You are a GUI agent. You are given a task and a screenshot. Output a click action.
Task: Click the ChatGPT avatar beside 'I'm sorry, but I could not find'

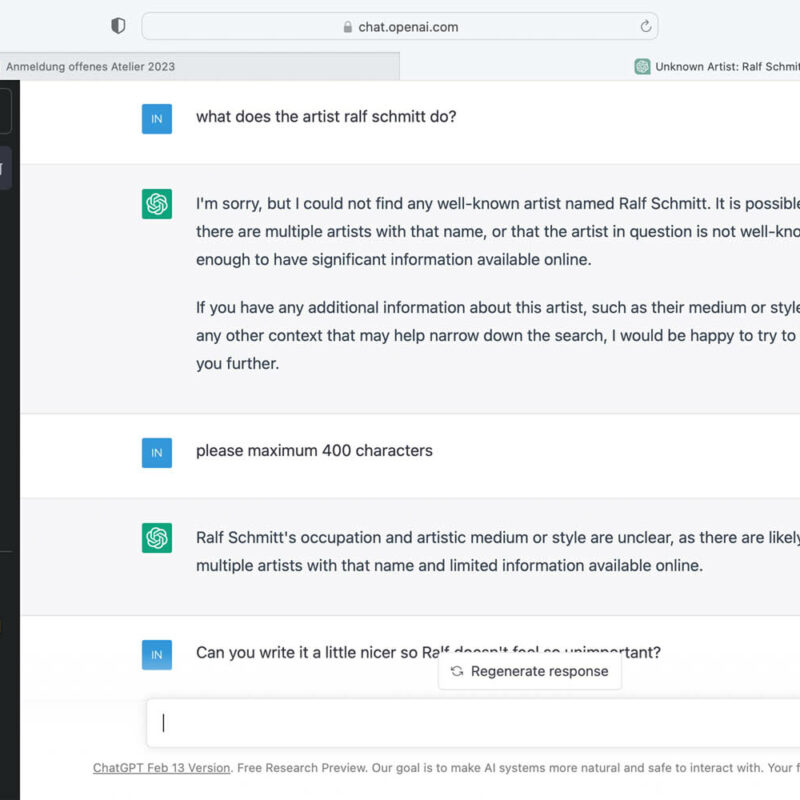pyautogui.click(x=157, y=204)
